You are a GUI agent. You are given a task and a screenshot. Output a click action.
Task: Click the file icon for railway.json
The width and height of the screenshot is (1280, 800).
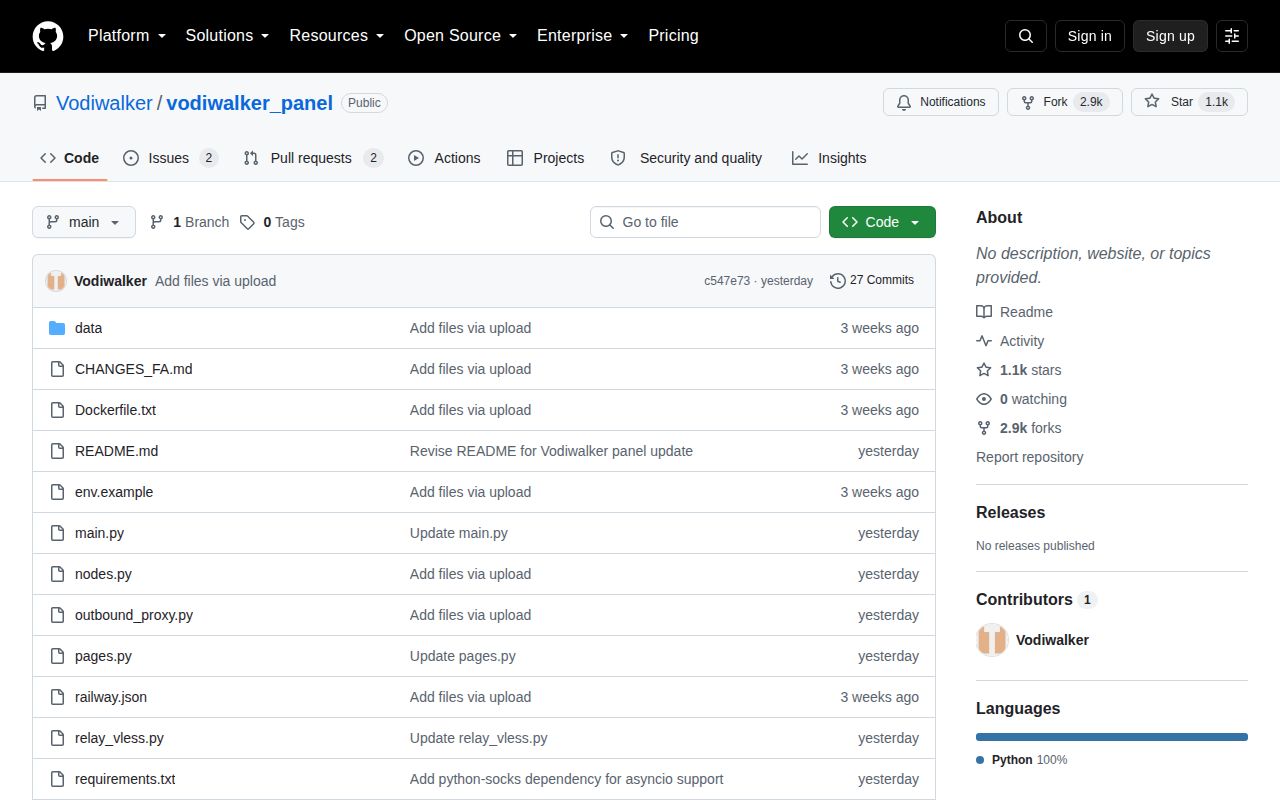click(57, 697)
